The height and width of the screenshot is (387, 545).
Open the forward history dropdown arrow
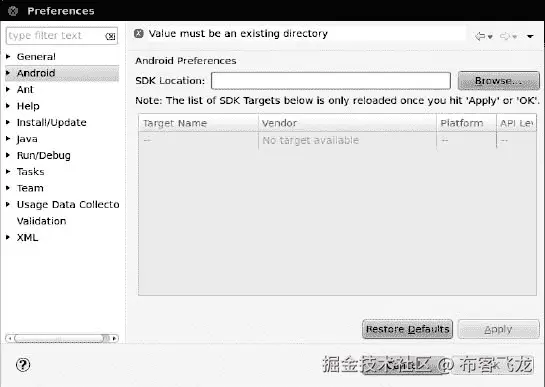click(x=515, y=37)
